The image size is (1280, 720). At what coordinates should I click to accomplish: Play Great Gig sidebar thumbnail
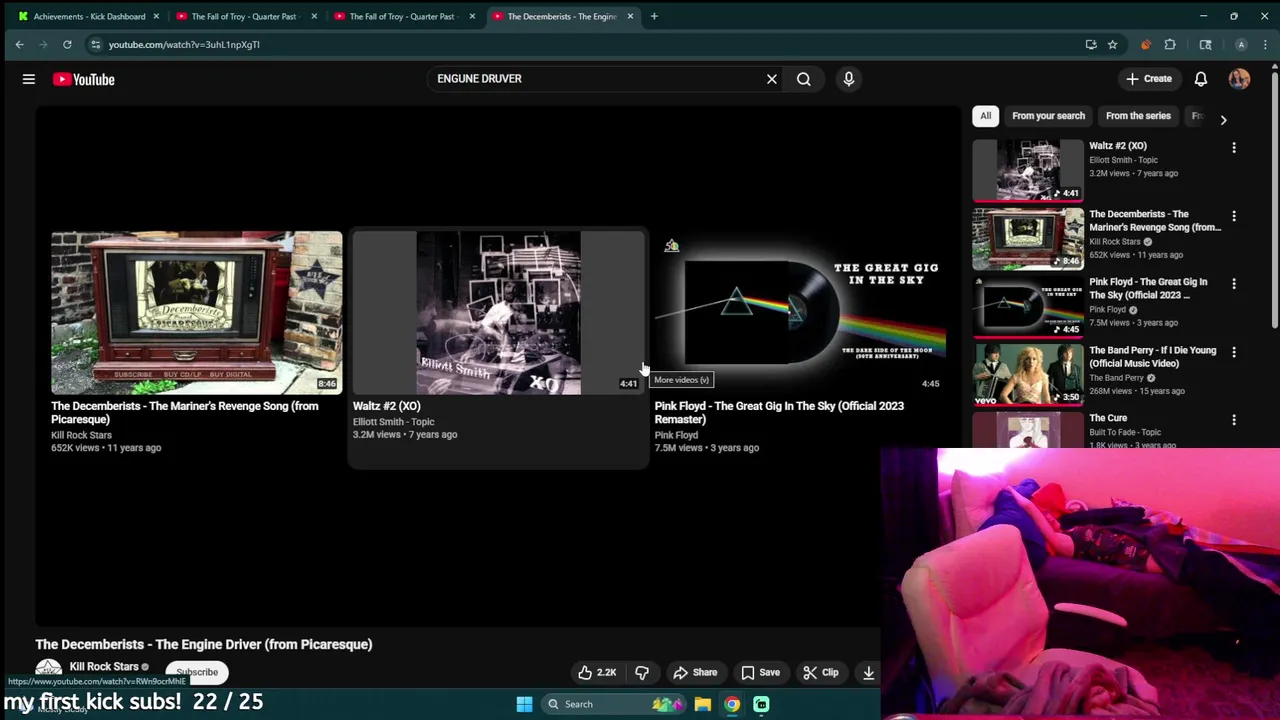coord(1028,306)
